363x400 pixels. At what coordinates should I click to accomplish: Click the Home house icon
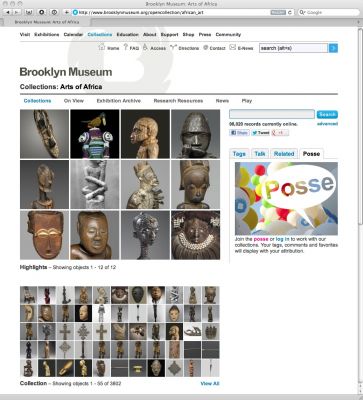(102, 47)
